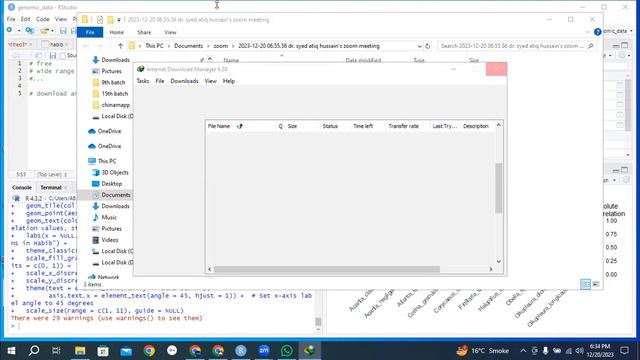The height and width of the screenshot is (360, 640).
Task: Switch to the RStudio Console tab
Action: coord(22,187)
